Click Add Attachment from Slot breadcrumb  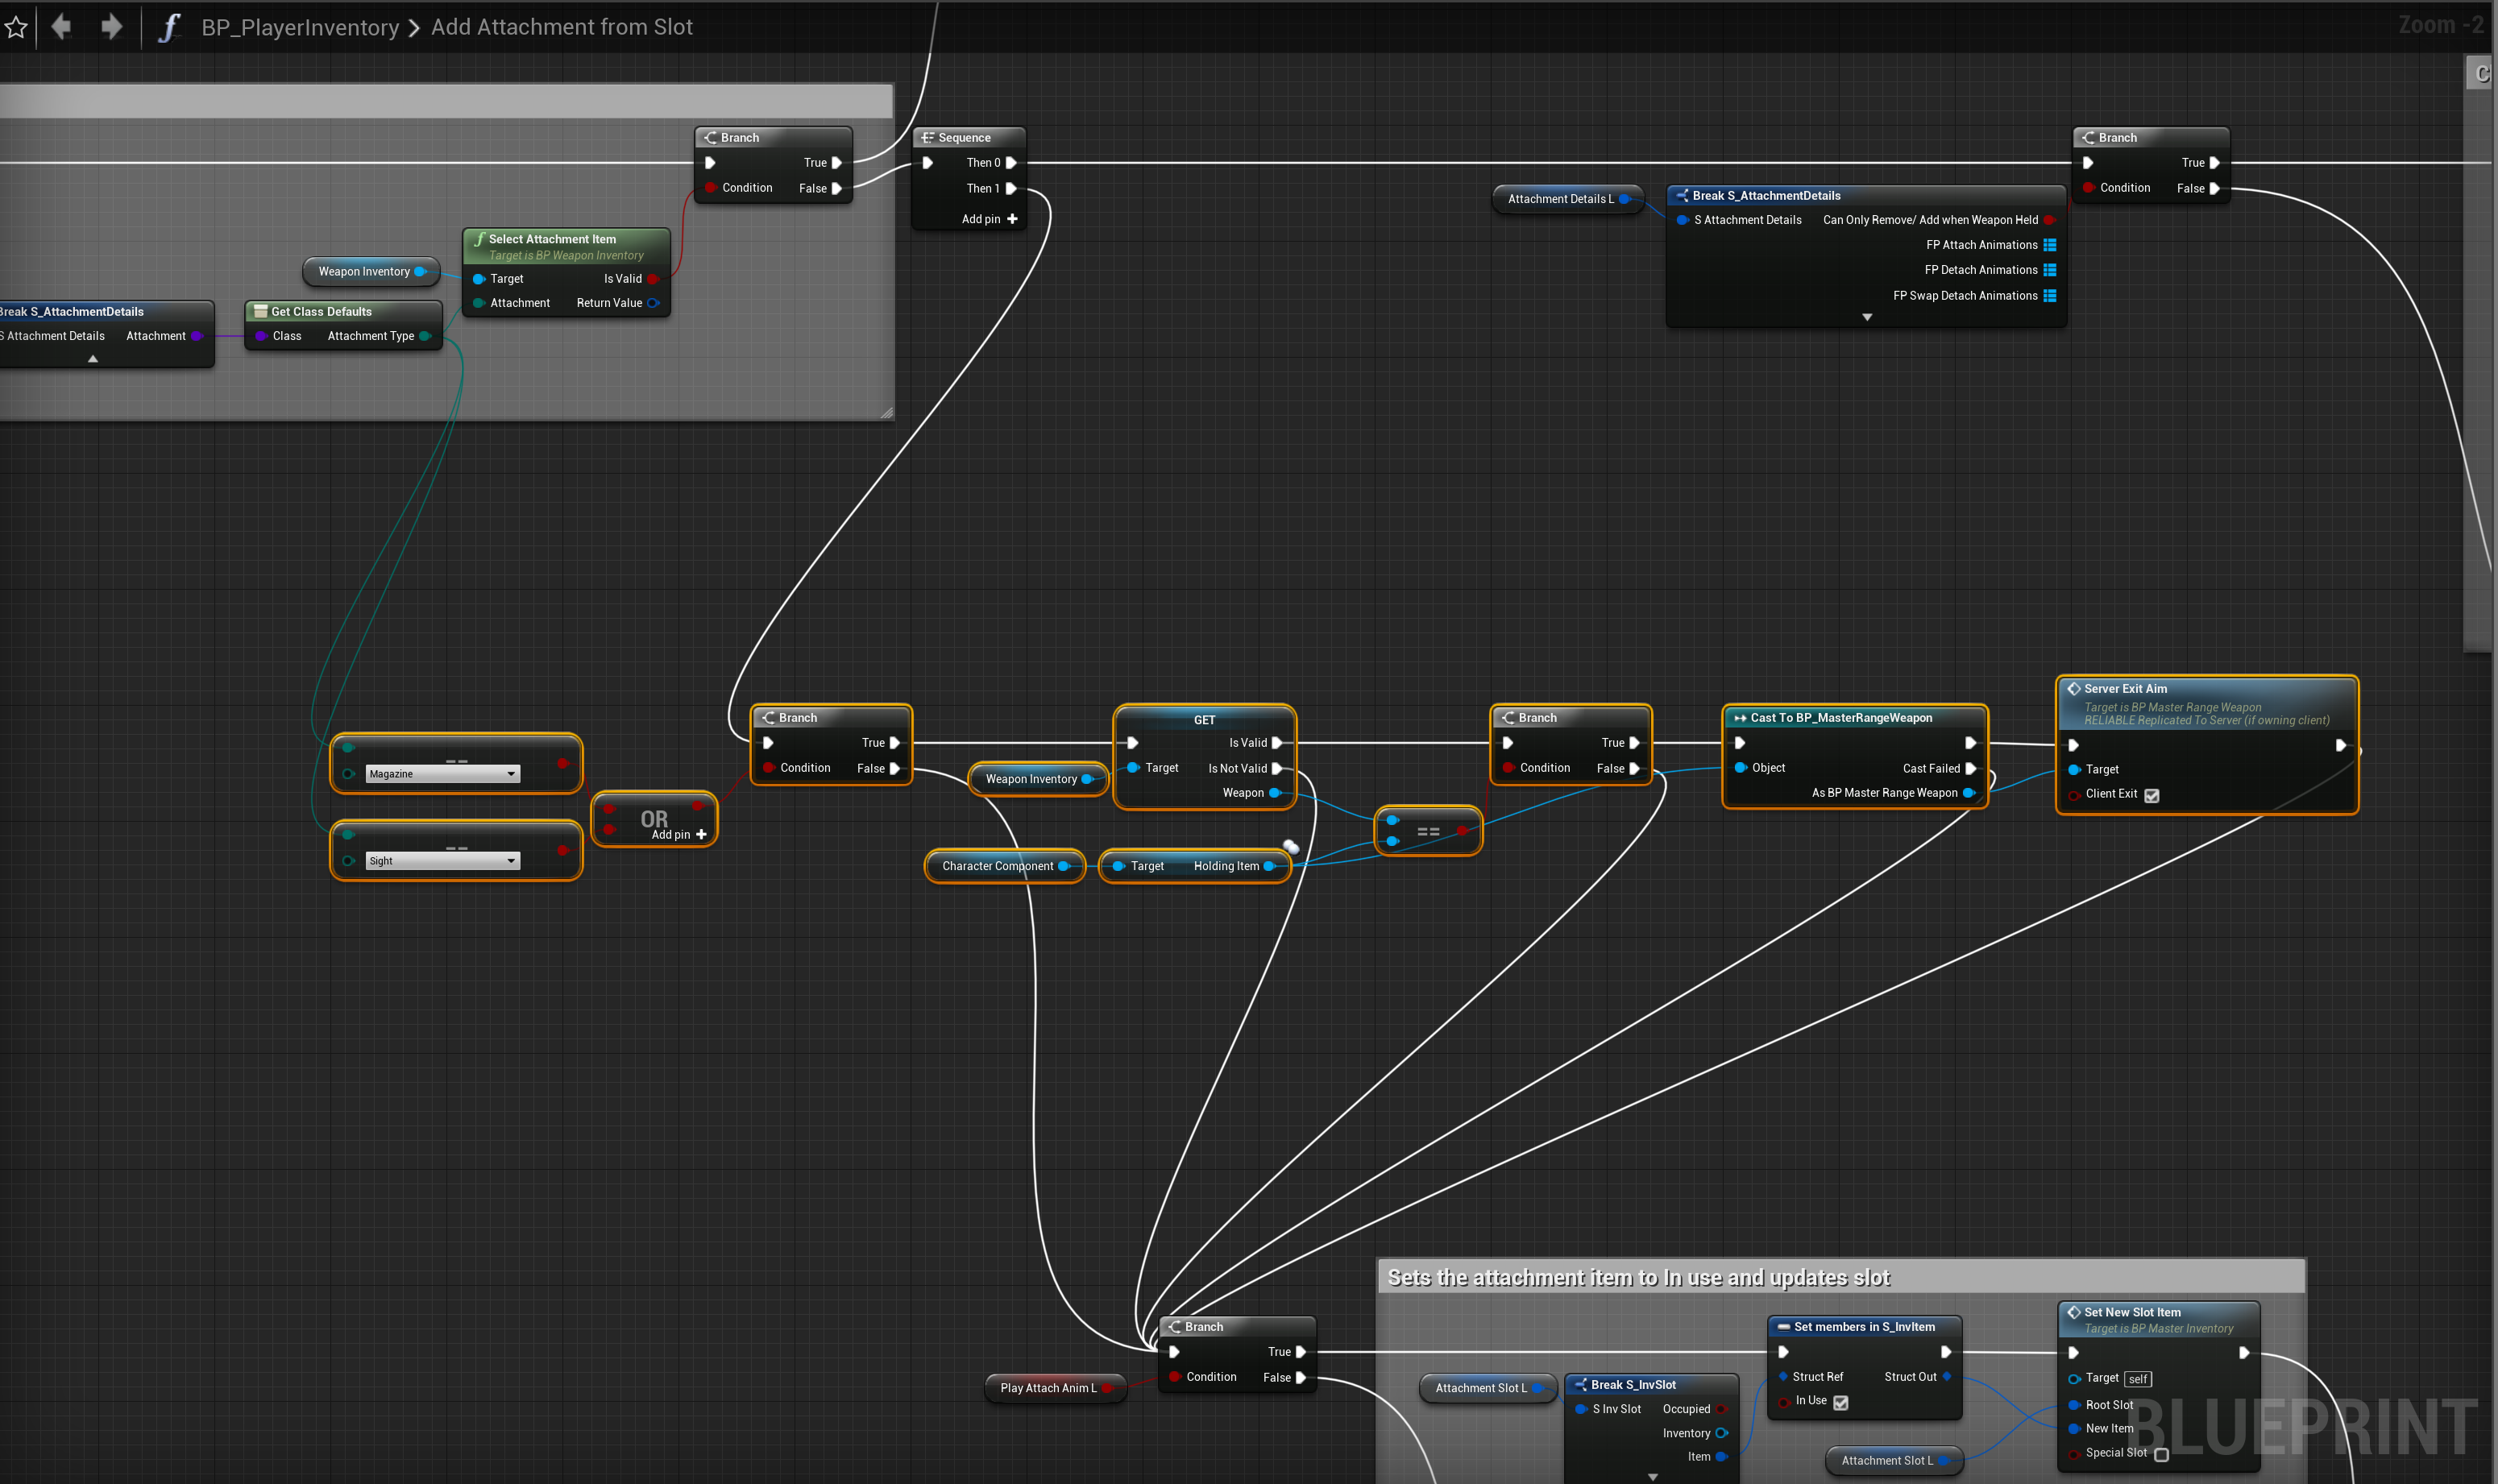point(561,27)
